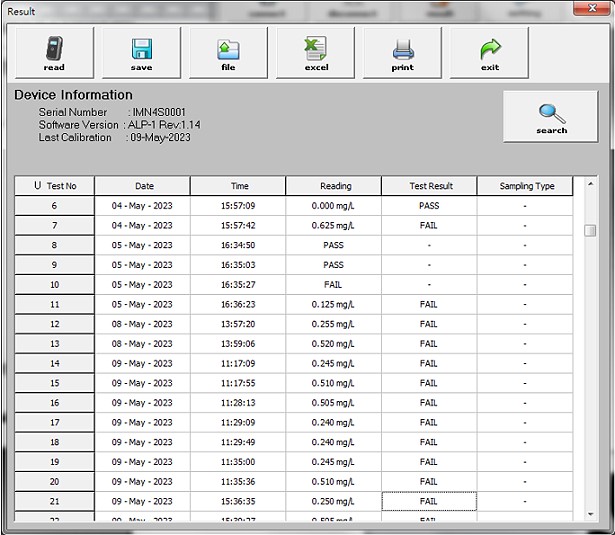Click the 16:36:23 time cell
This screenshot has height=535, width=615.
238,304
